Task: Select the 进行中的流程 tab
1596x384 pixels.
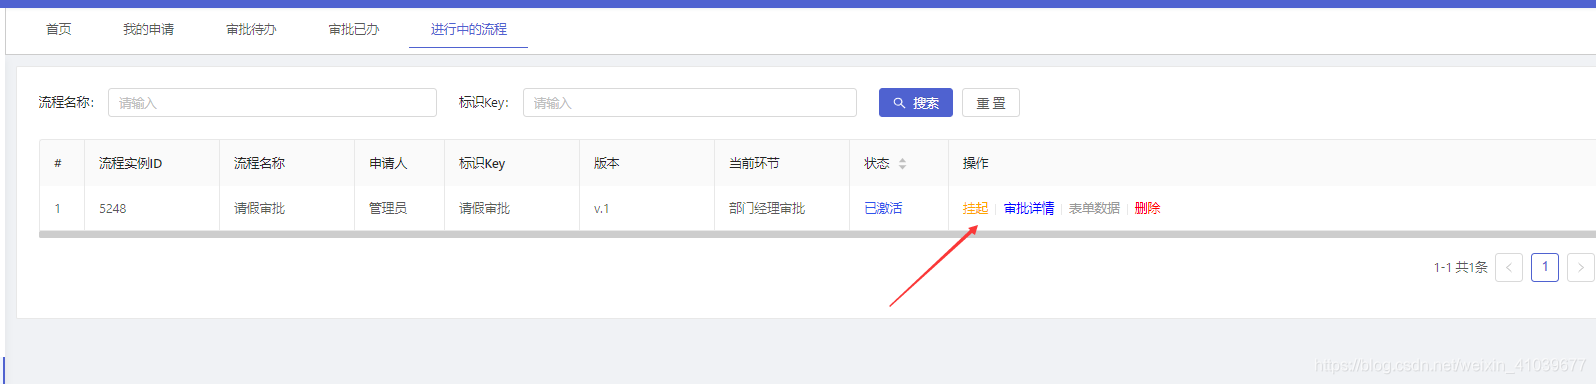Action: click(469, 29)
